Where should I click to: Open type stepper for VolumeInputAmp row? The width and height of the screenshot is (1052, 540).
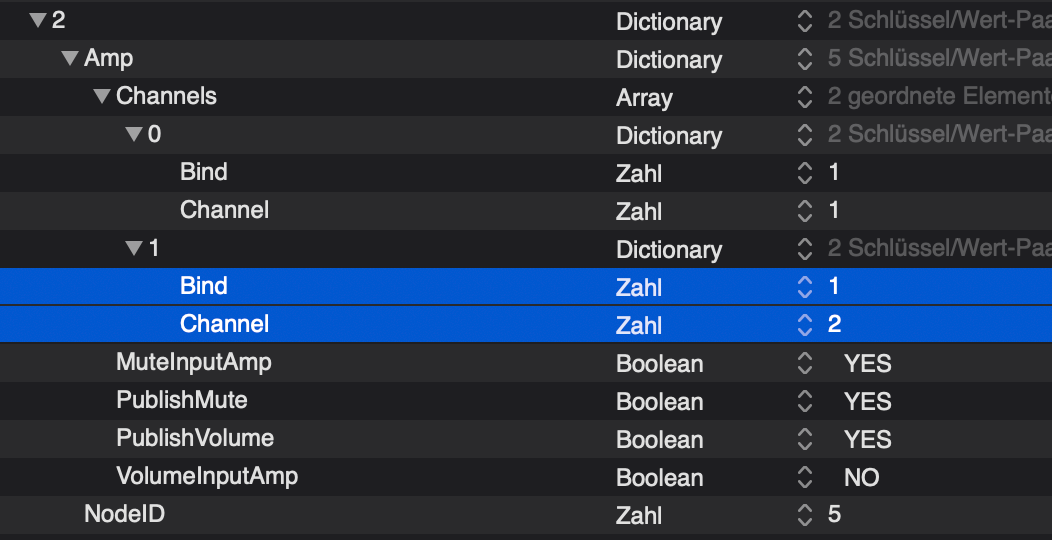[804, 478]
